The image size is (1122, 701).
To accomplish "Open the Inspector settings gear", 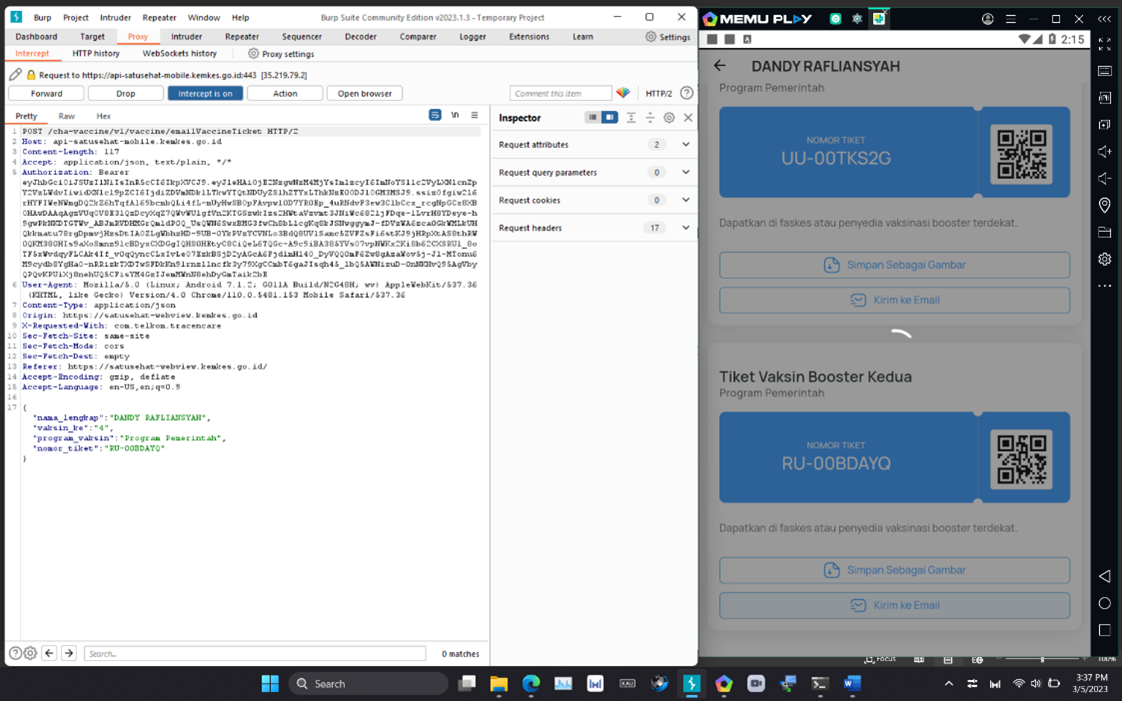I will pyautogui.click(x=669, y=118).
